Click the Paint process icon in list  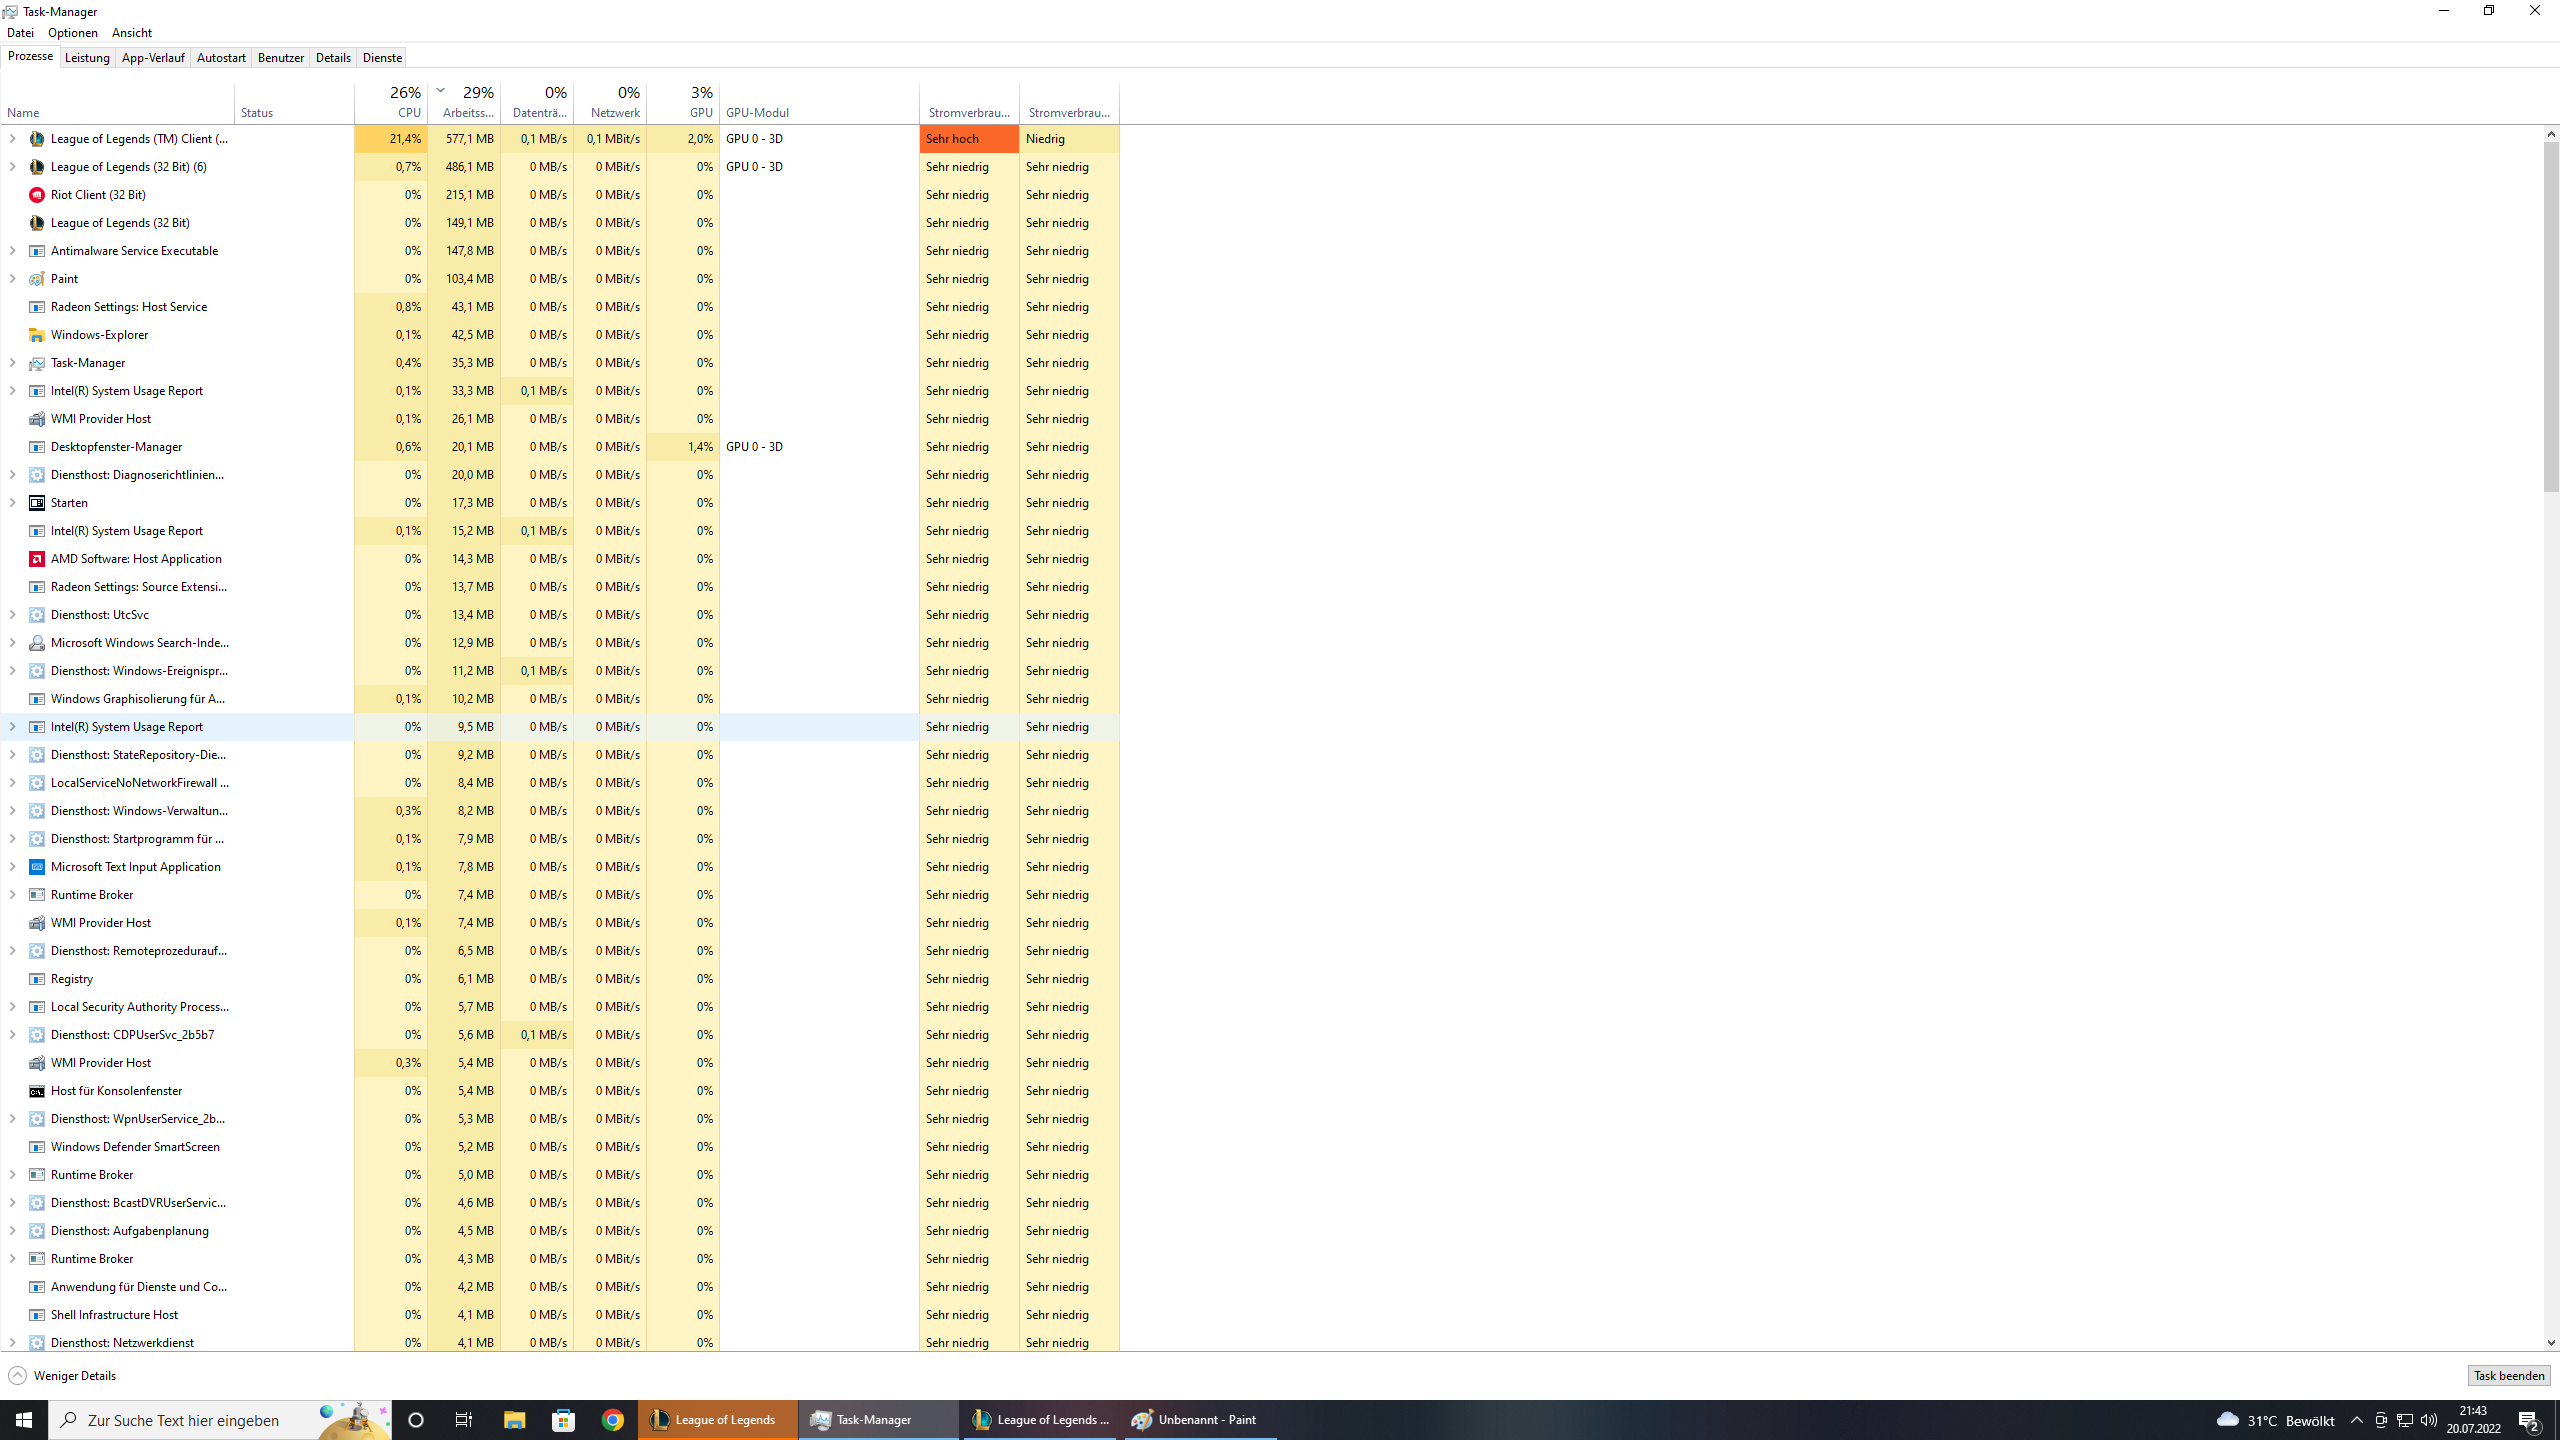37,279
